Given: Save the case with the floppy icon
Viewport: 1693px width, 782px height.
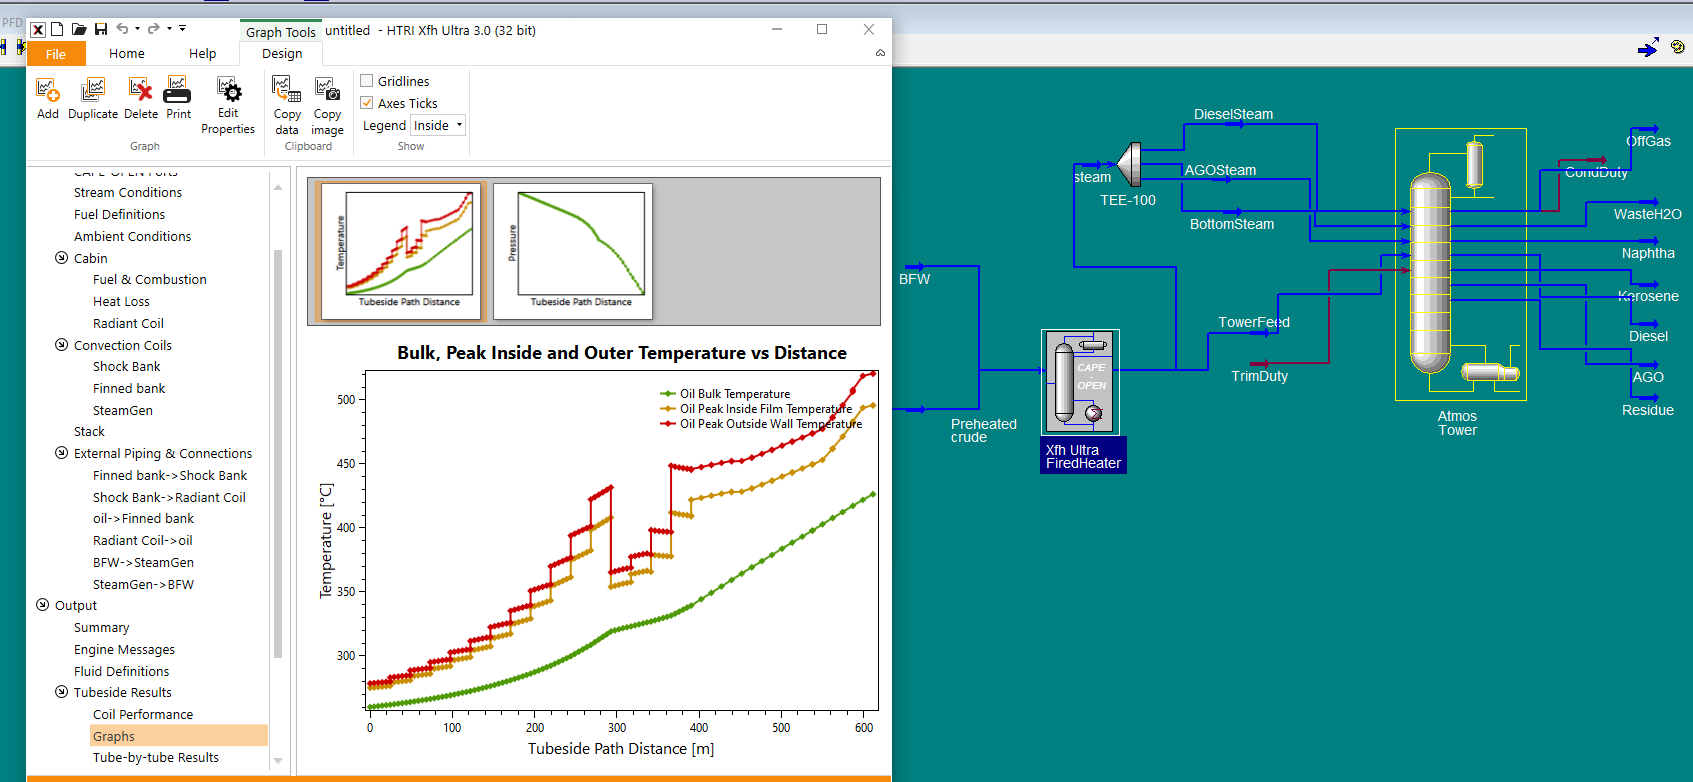Looking at the screenshot, I should pyautogui.click(x=101, y=29).
